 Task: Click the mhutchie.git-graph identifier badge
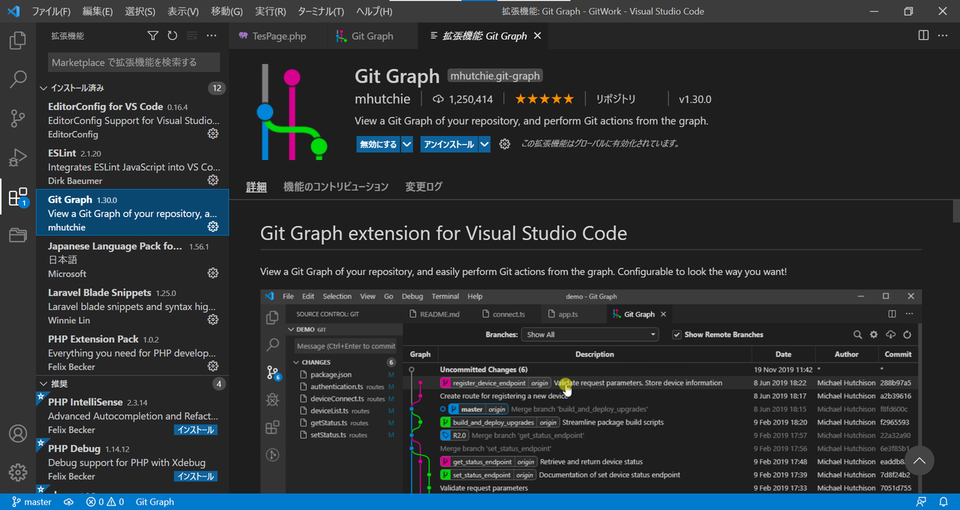[x=495, y=76]
